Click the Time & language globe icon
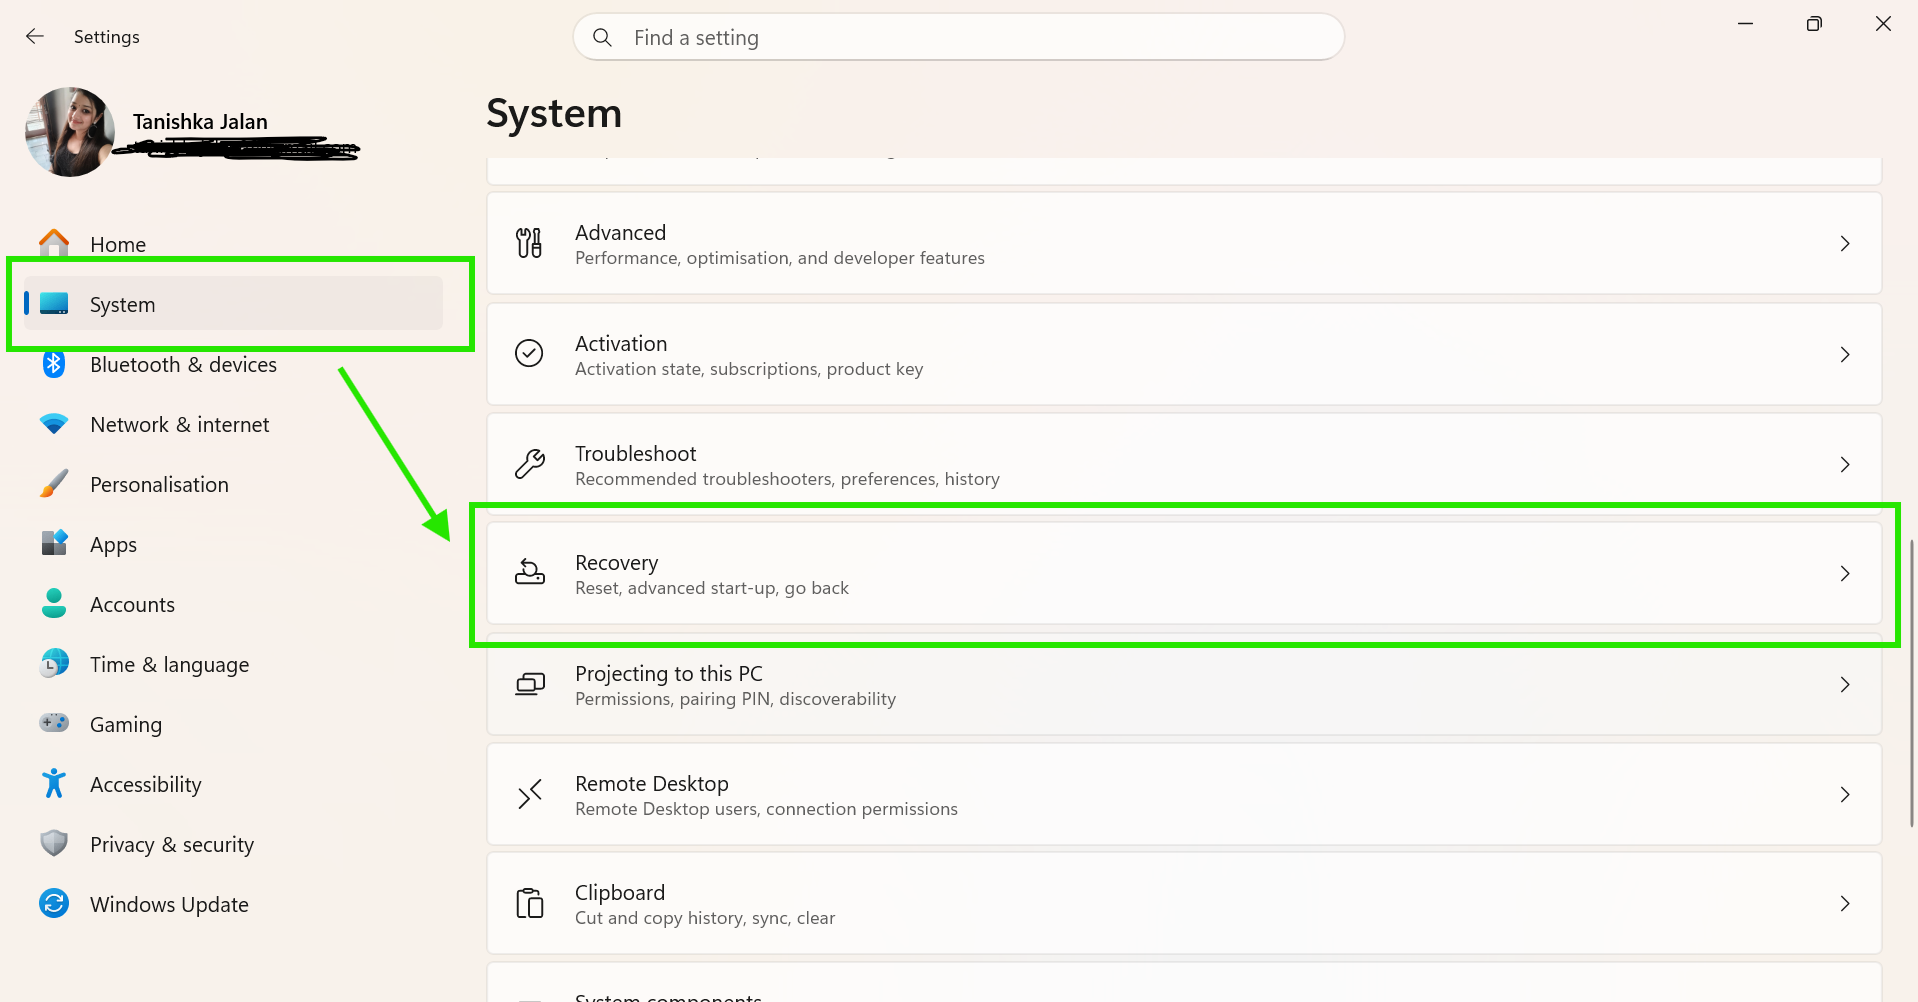1918x1002 pixels. coord(54,663)
